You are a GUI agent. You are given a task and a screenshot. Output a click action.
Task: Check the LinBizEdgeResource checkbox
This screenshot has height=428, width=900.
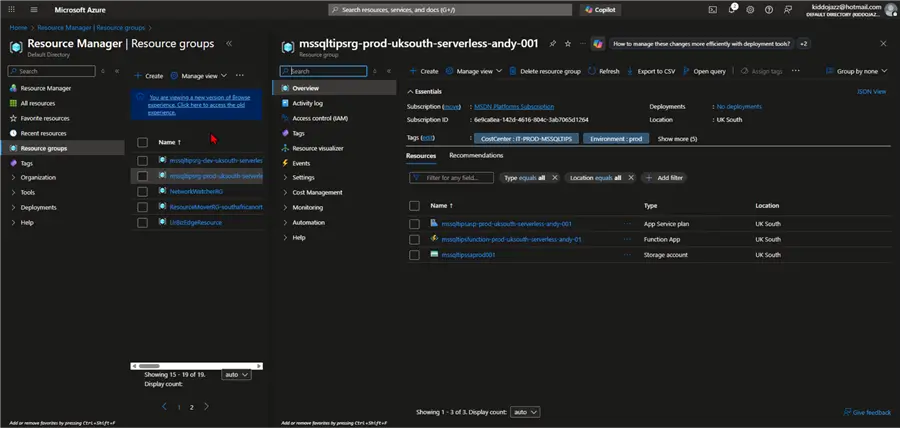142,222
